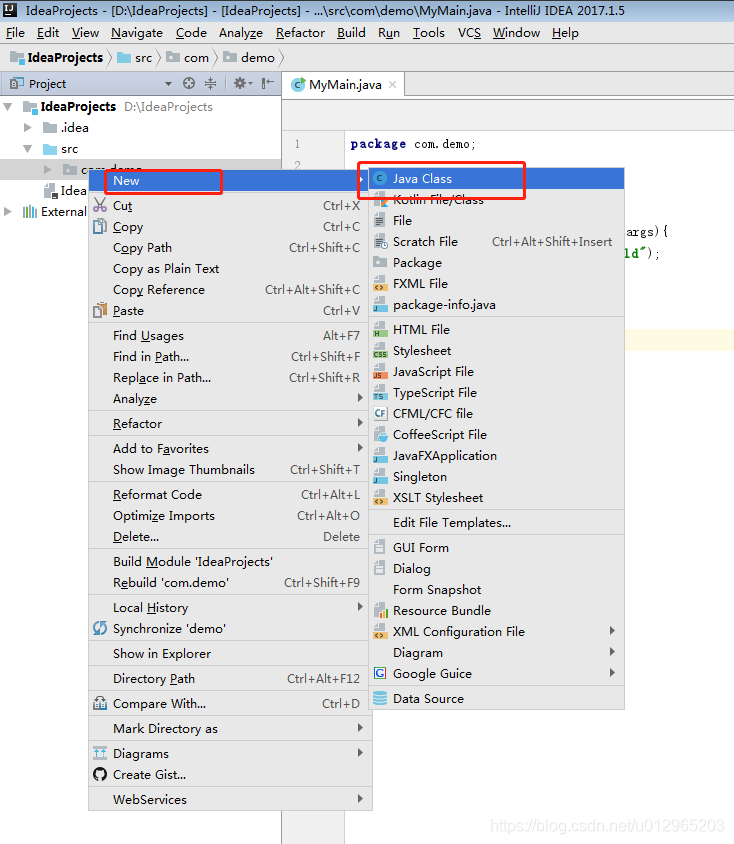Click the hide Project panel icon
The height and width of the screenshot is (844, 734).
[267, 83]
